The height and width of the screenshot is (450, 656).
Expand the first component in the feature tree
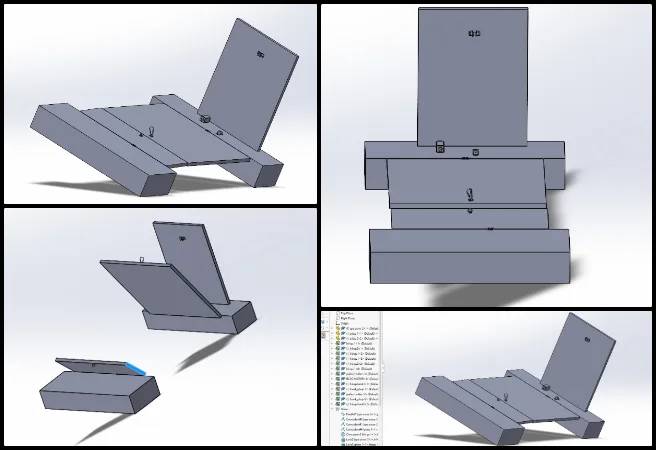[x=333, y=328]
